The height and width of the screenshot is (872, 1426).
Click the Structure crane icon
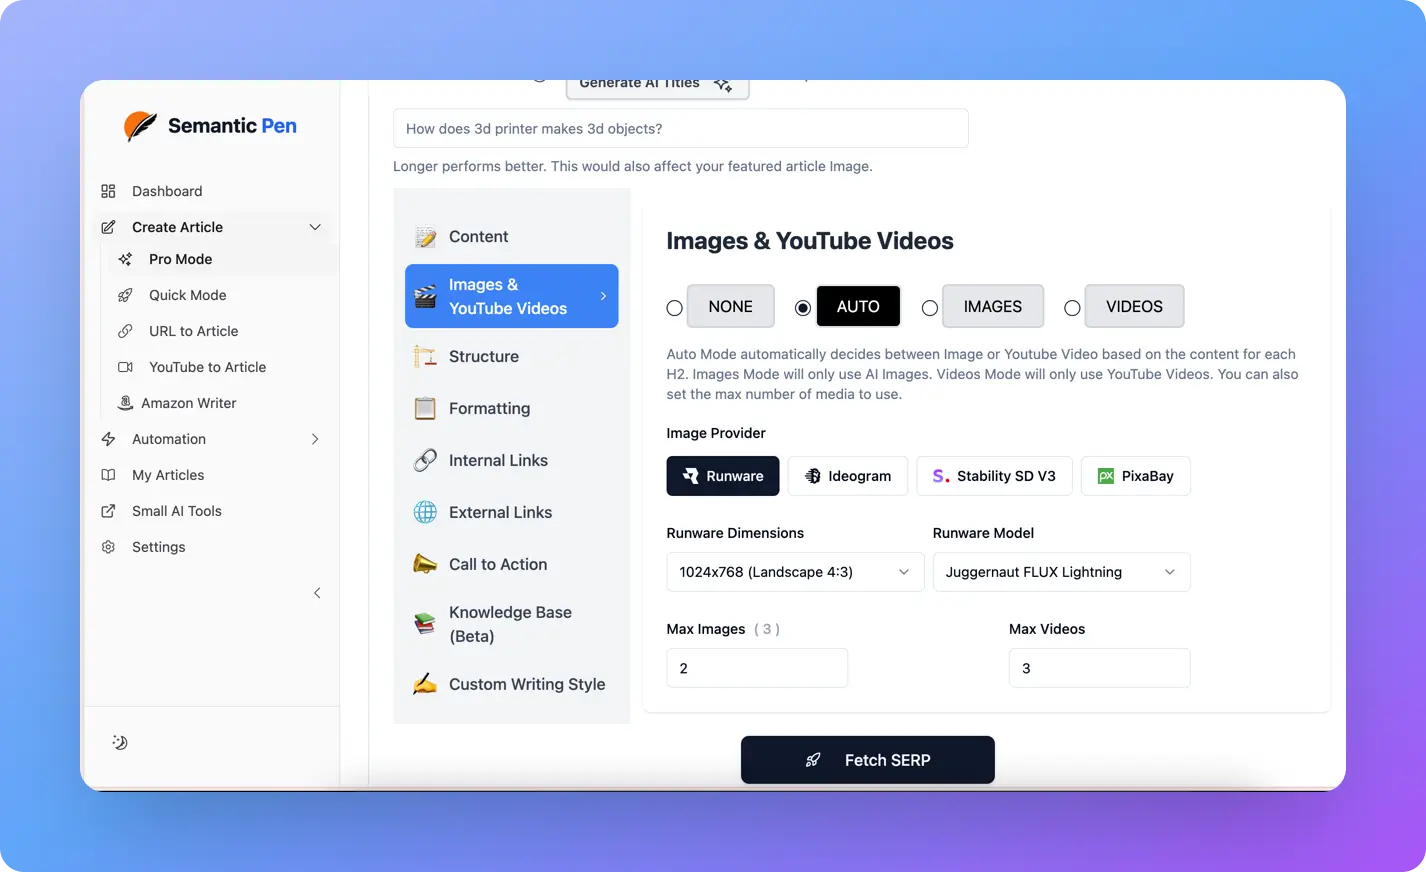(425, 357)
